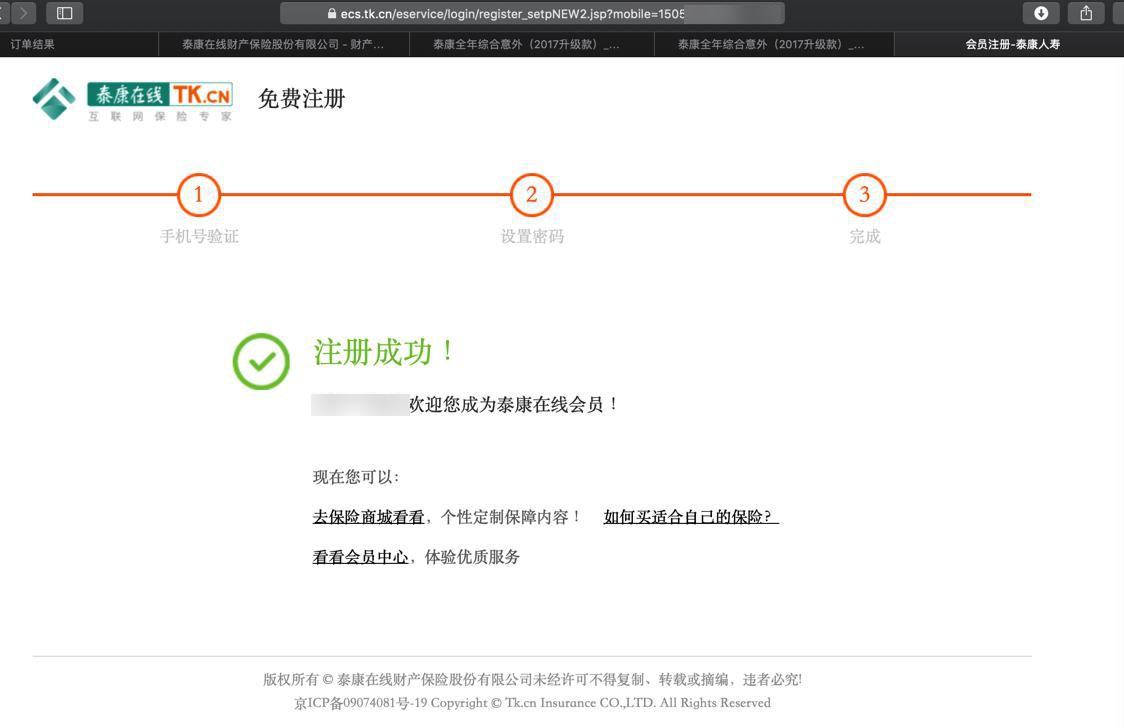
Task: Click the 设置密码 step label
Action: tap(532, 236)
